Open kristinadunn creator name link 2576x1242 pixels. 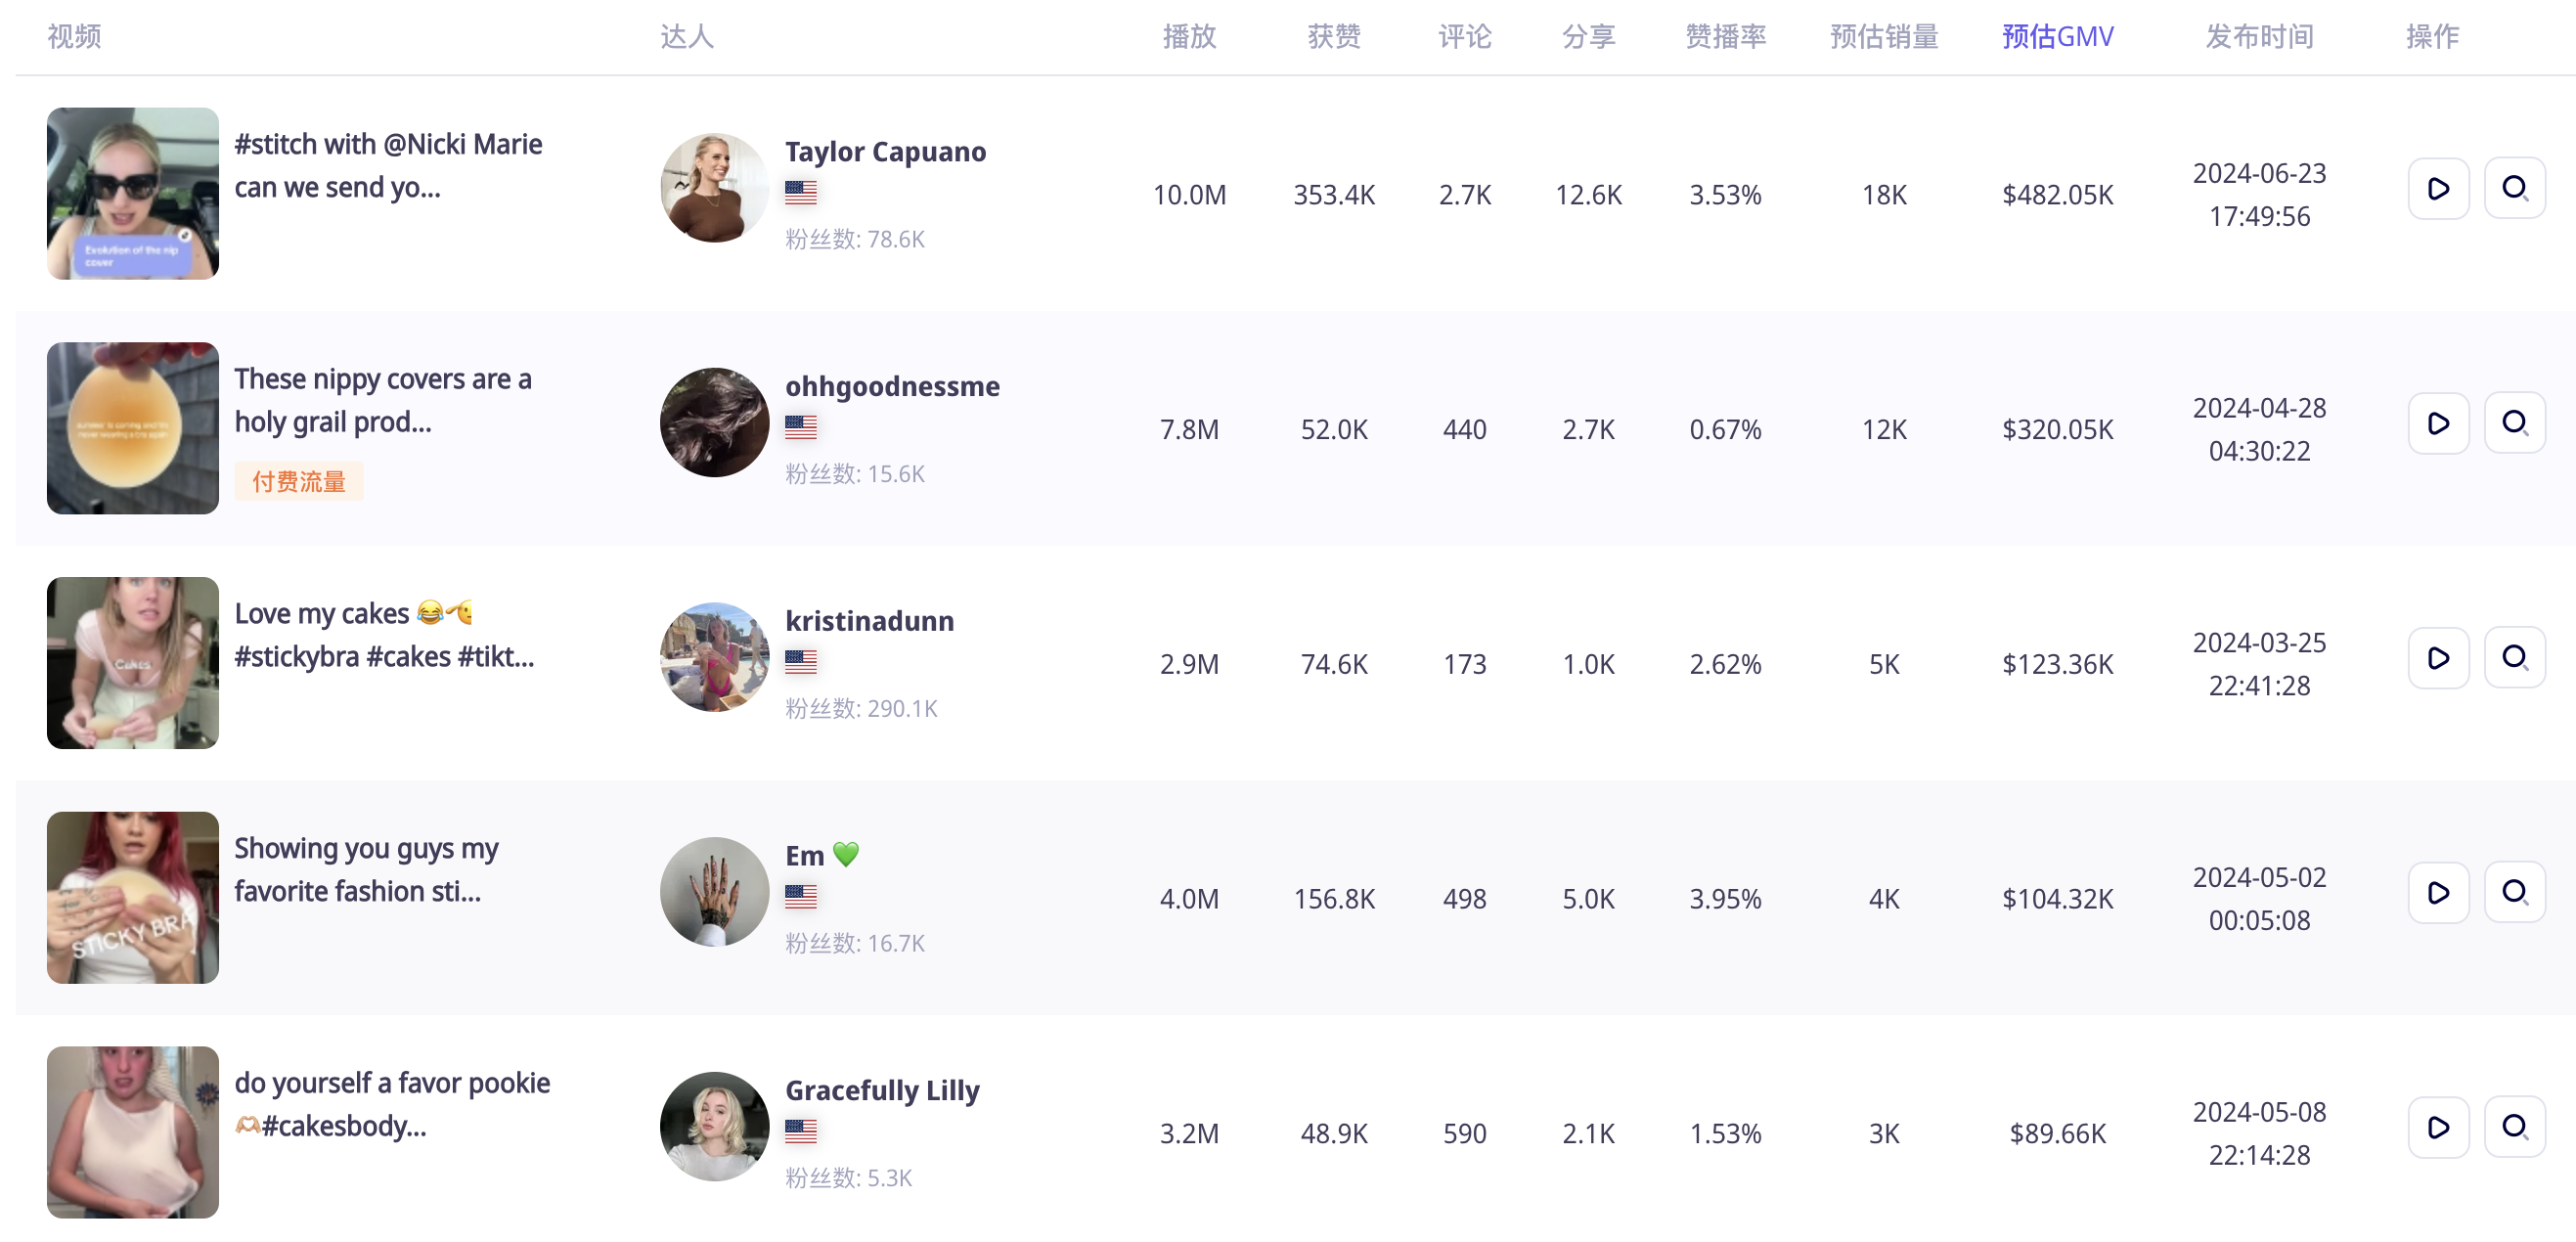[869, 621]
